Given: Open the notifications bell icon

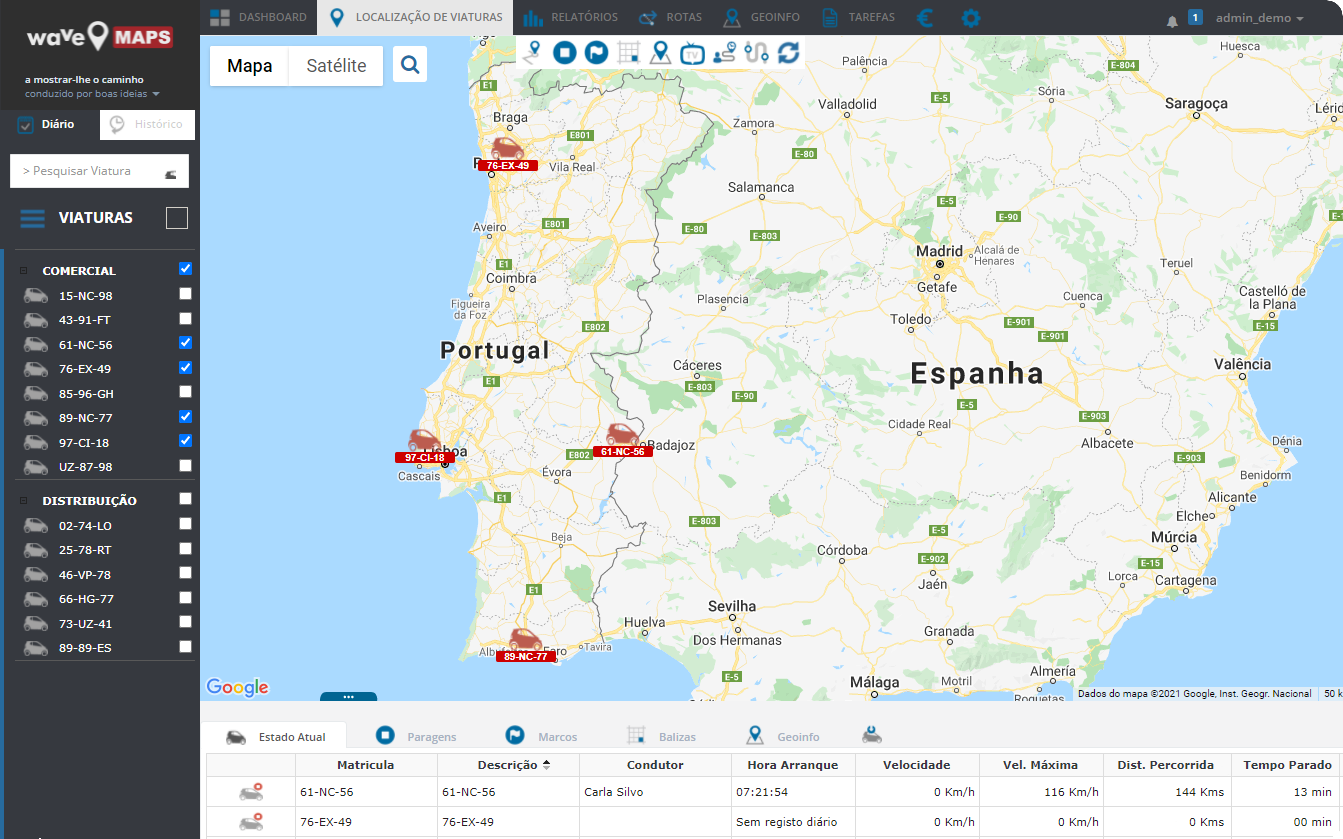Looking at the screenshot, I should tap(1172, 21).
